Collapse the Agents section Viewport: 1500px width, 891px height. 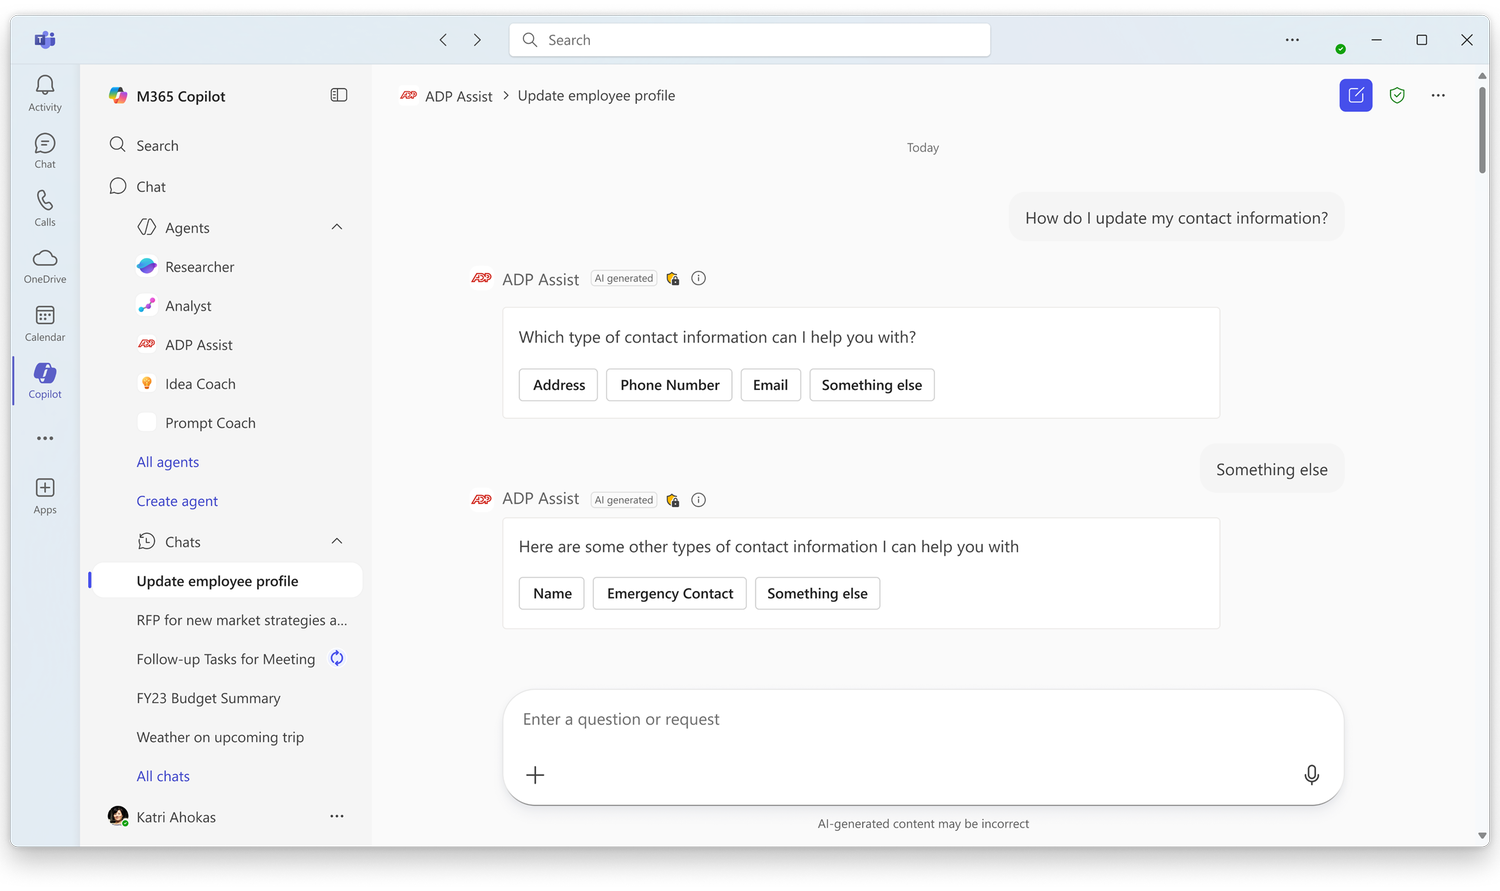click(337, 227)
